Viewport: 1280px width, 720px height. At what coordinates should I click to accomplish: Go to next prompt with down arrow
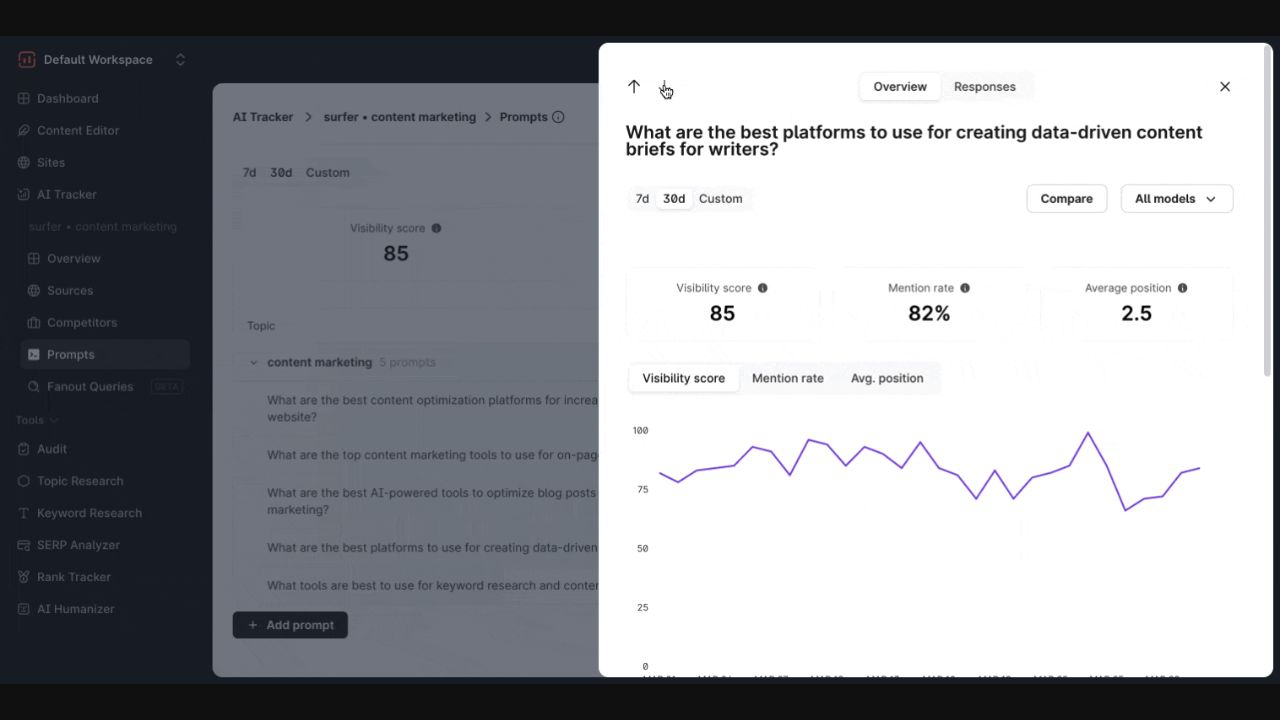coord(664,87)
